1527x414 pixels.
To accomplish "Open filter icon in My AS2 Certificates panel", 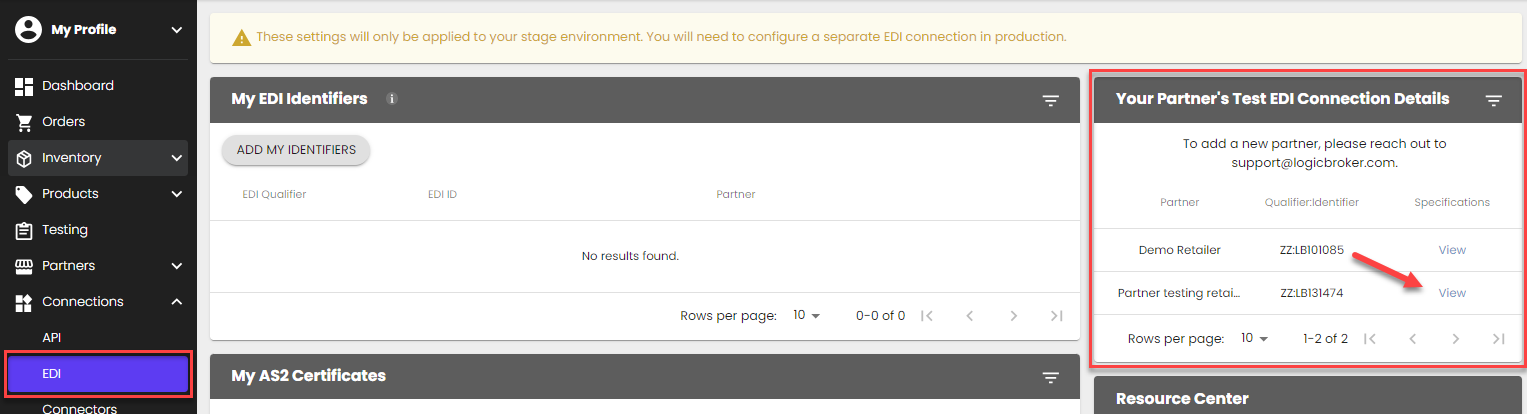I will point(1050,377).
